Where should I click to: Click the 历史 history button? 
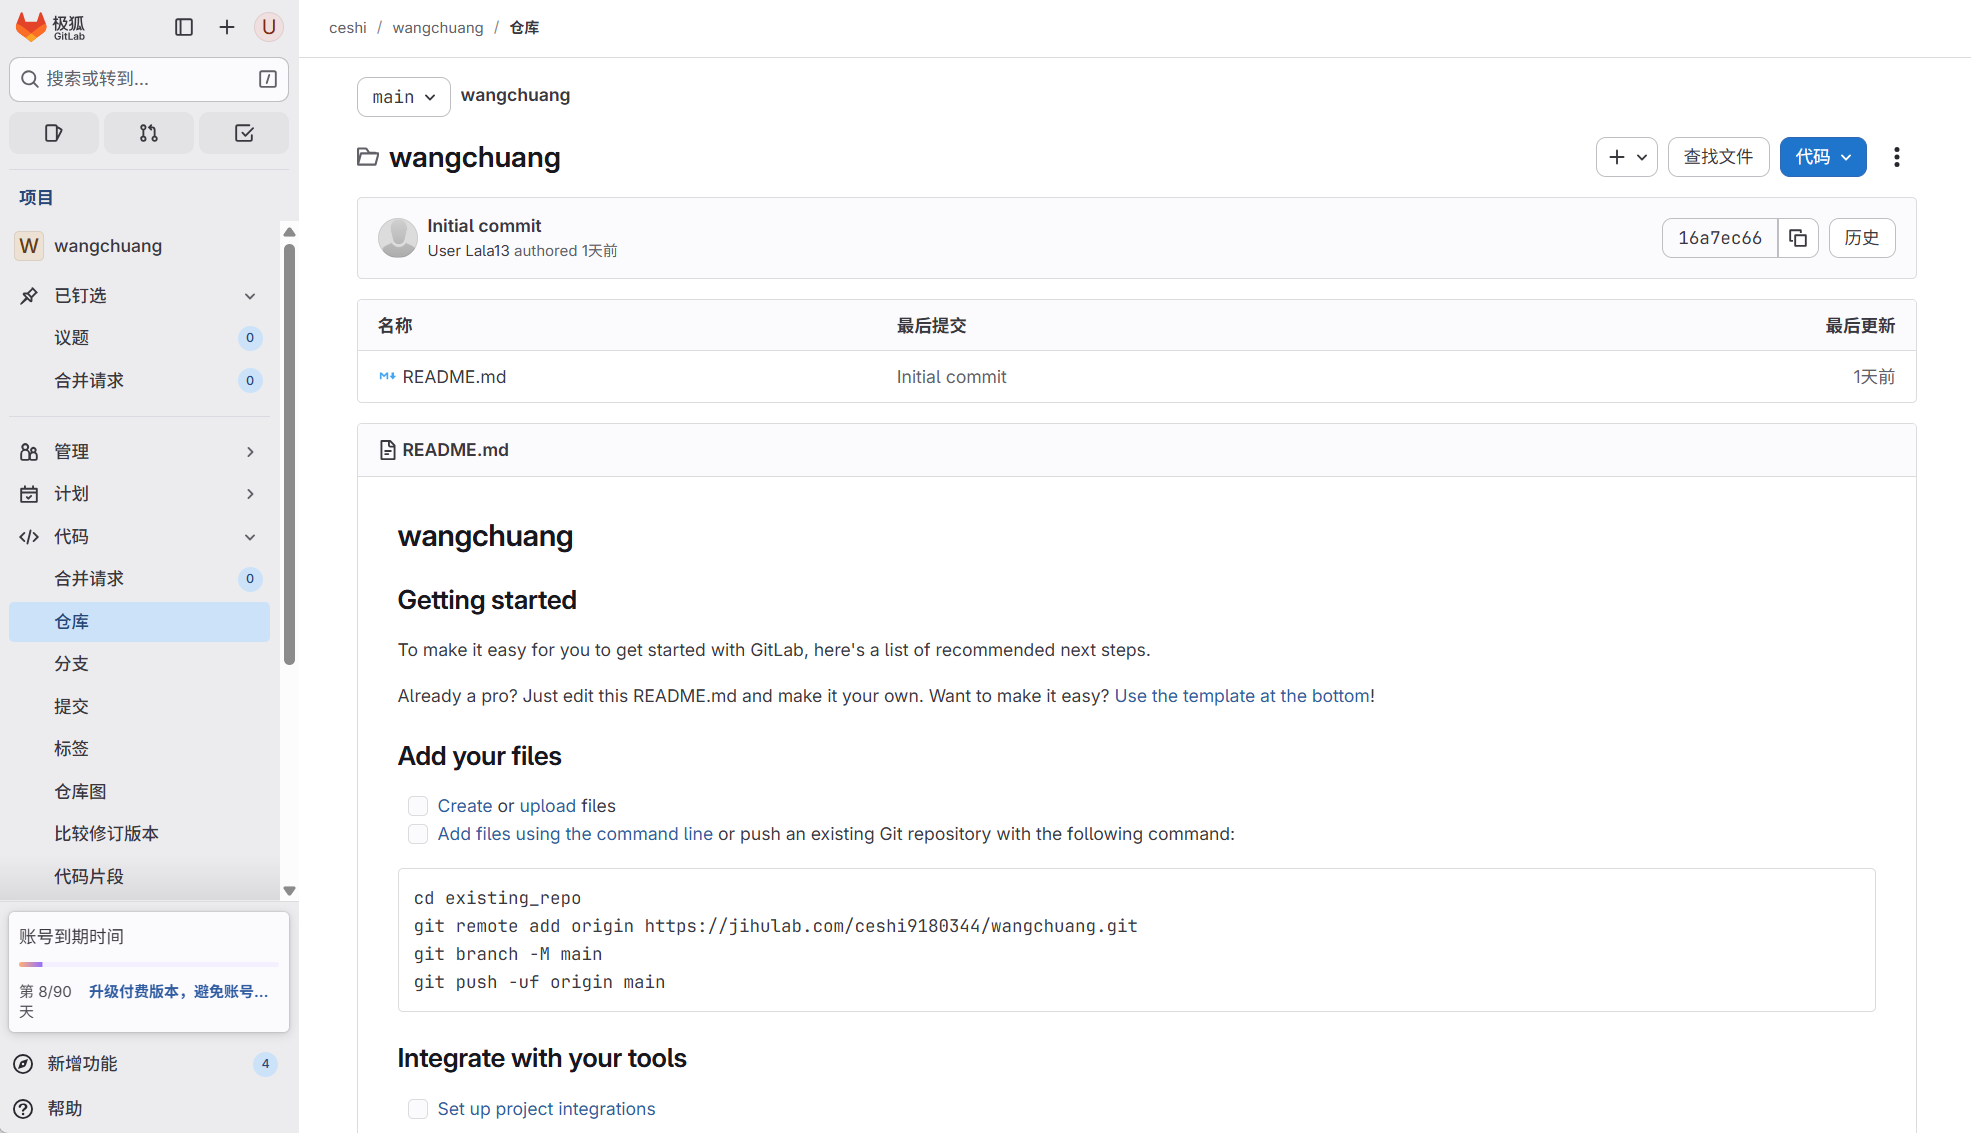click(x=1861, y=238)
